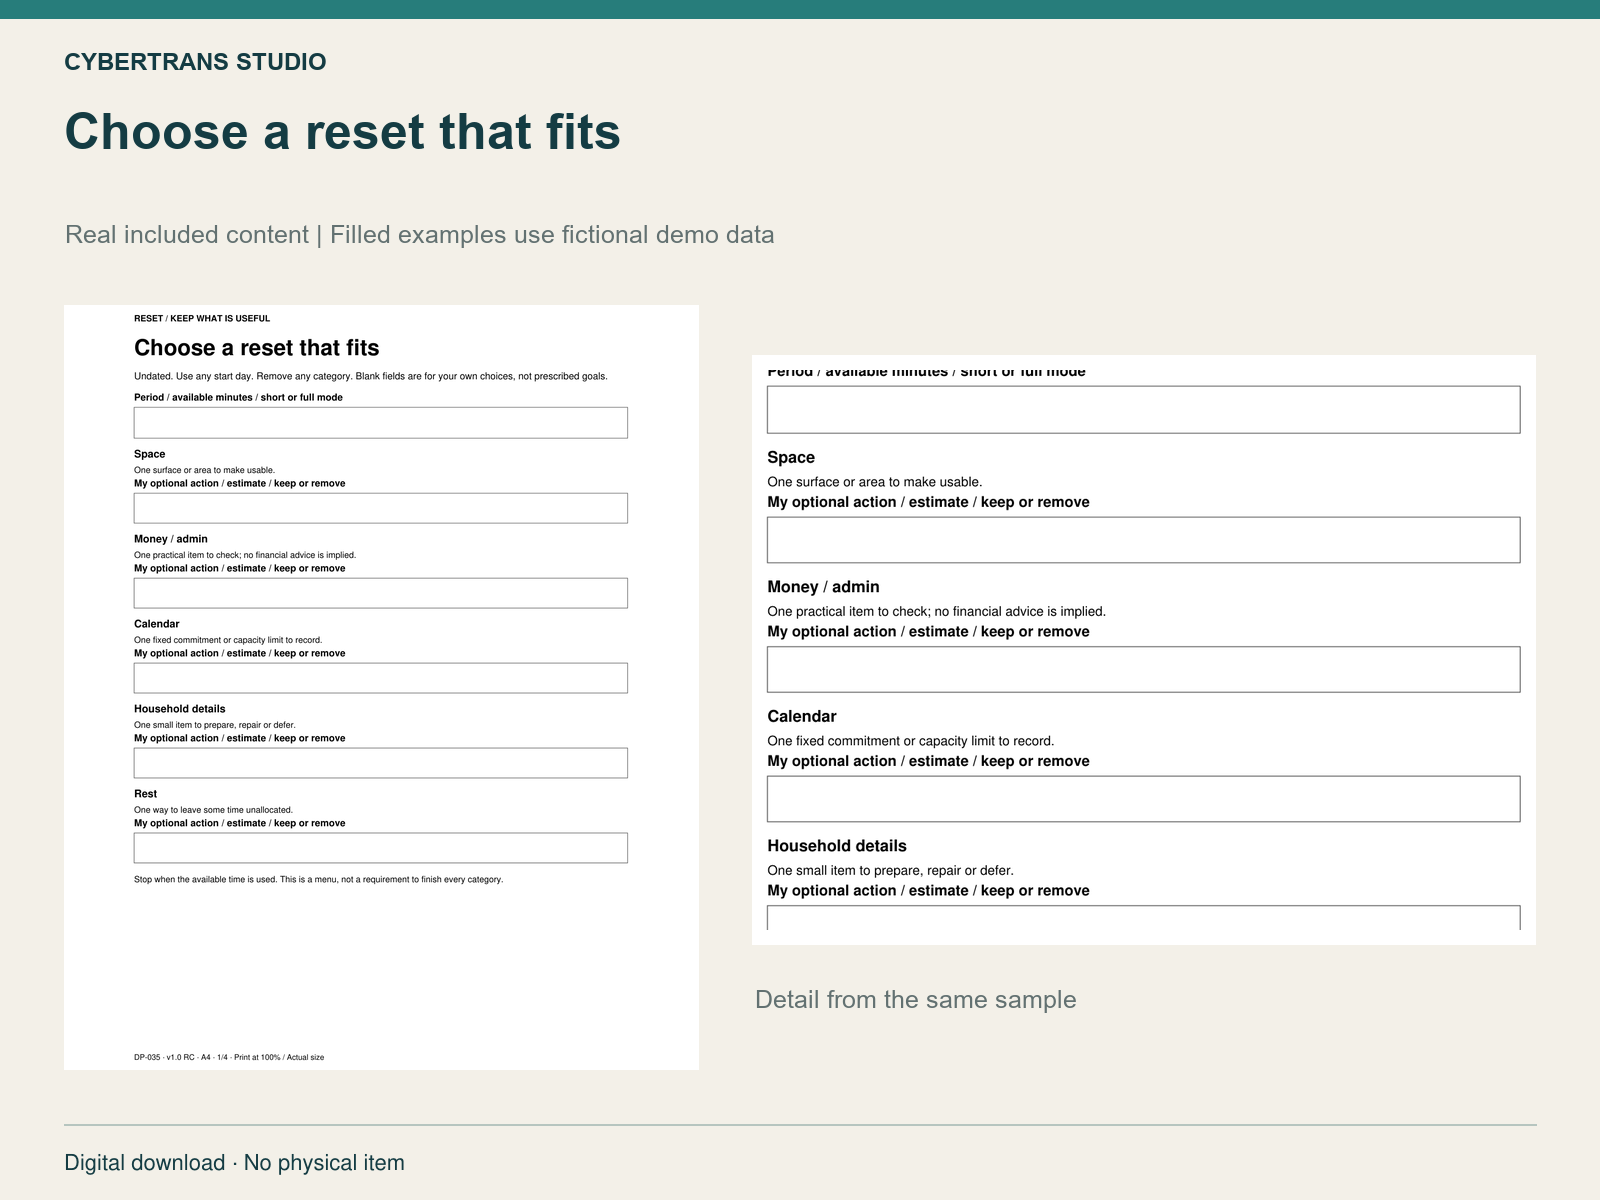Click the Period / available minutes field in preview
The height and width of the screenshot is (1200, 1600).
[381, 422]
